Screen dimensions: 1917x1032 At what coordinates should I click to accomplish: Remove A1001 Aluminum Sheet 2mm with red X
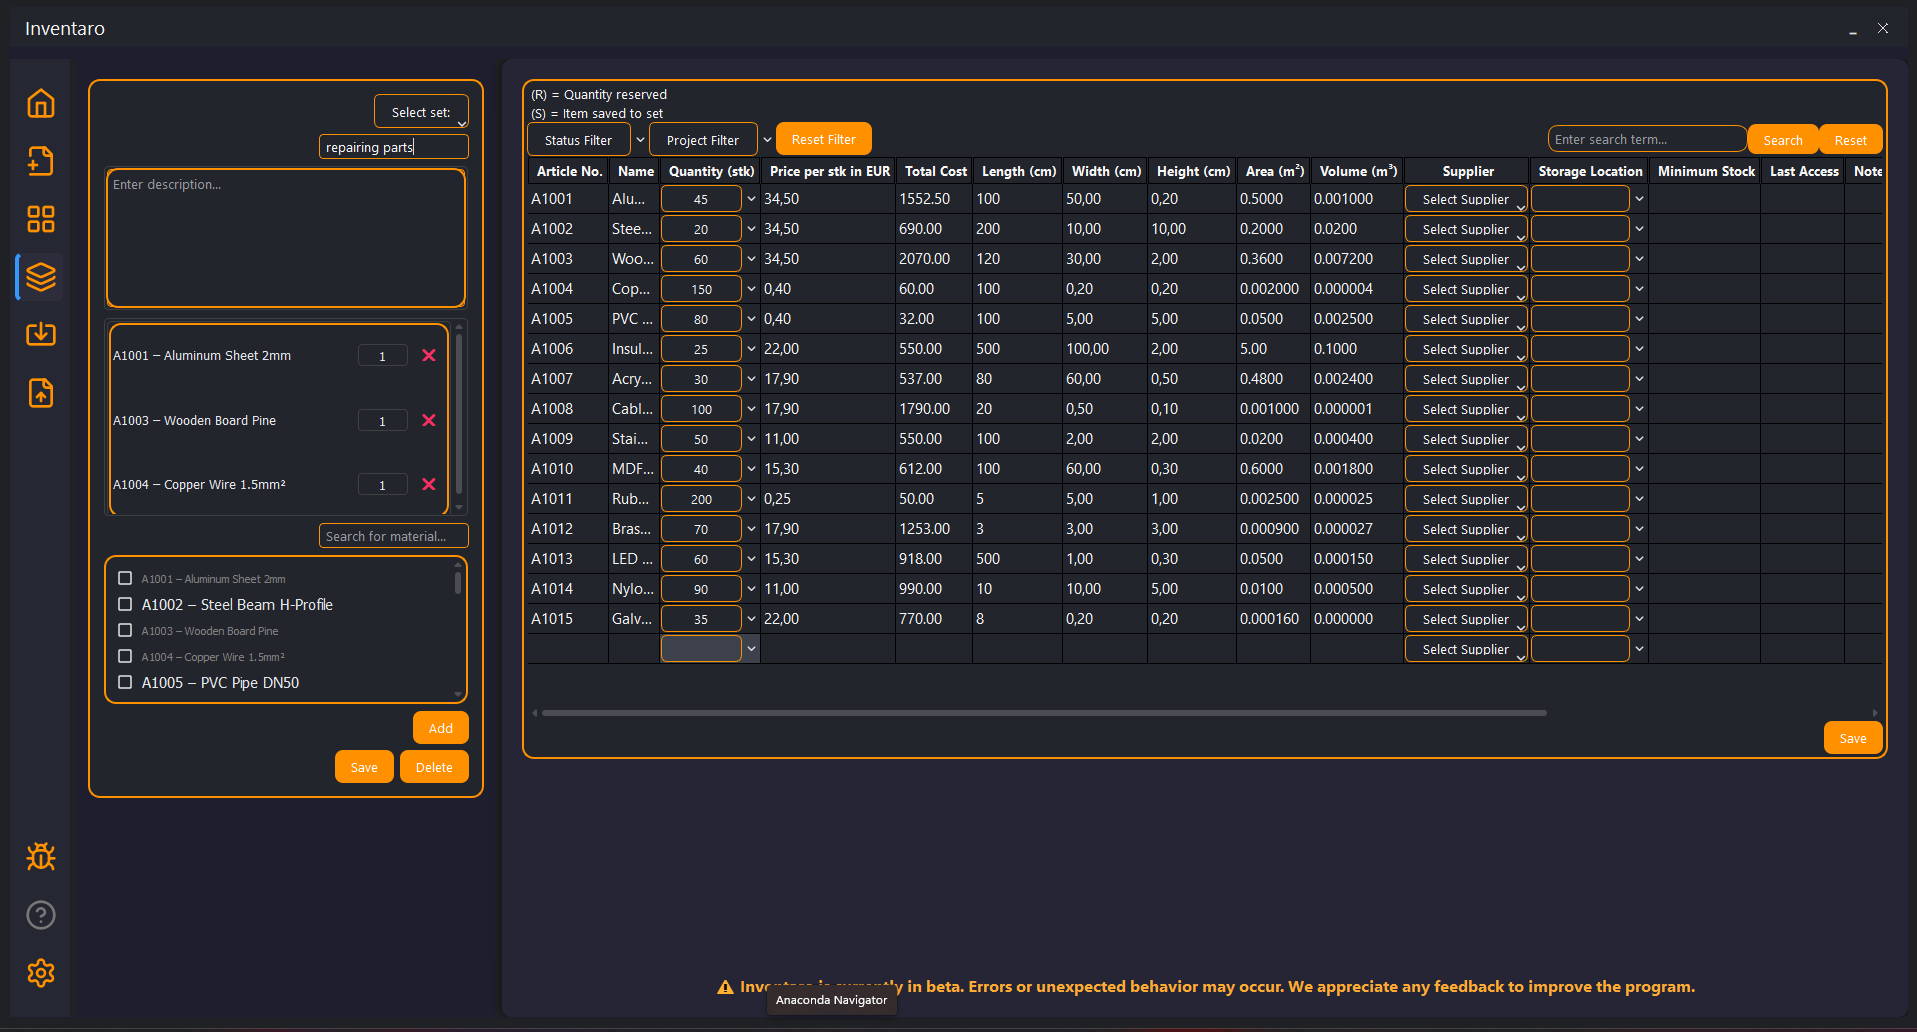click(x=429, y=355)
